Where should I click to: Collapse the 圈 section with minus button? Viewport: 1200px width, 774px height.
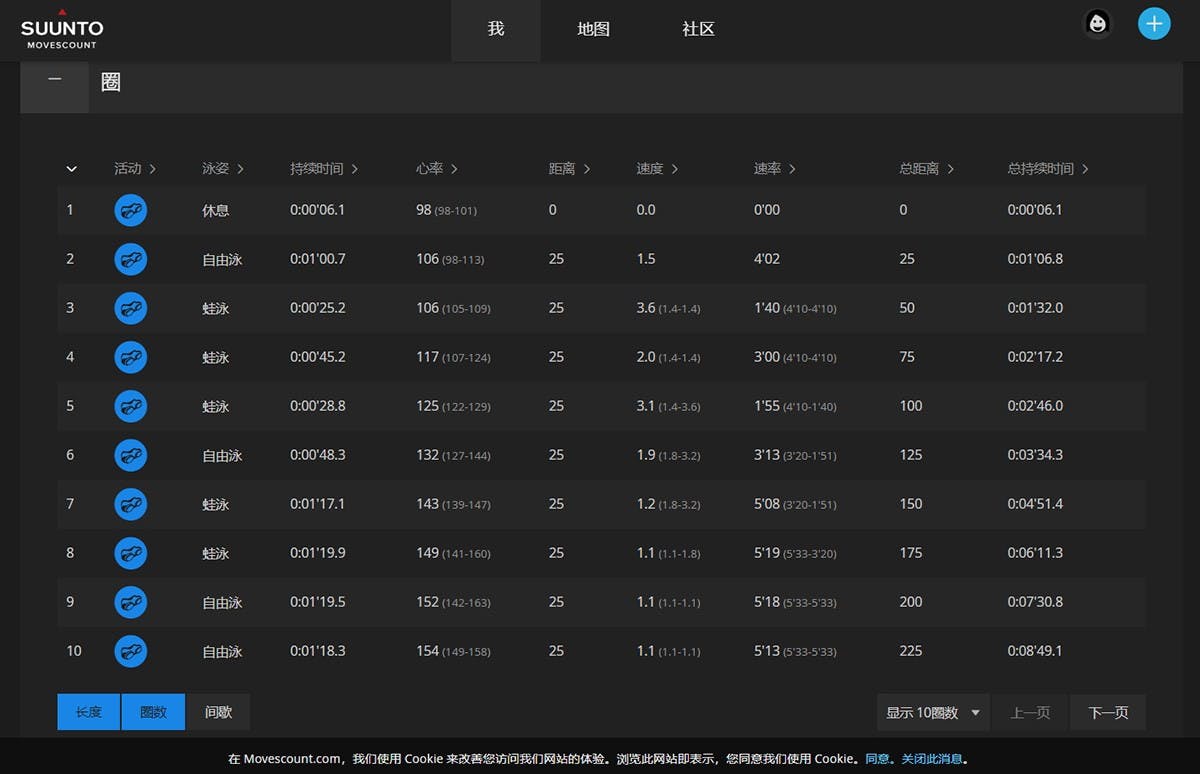(x=54, y=80)
